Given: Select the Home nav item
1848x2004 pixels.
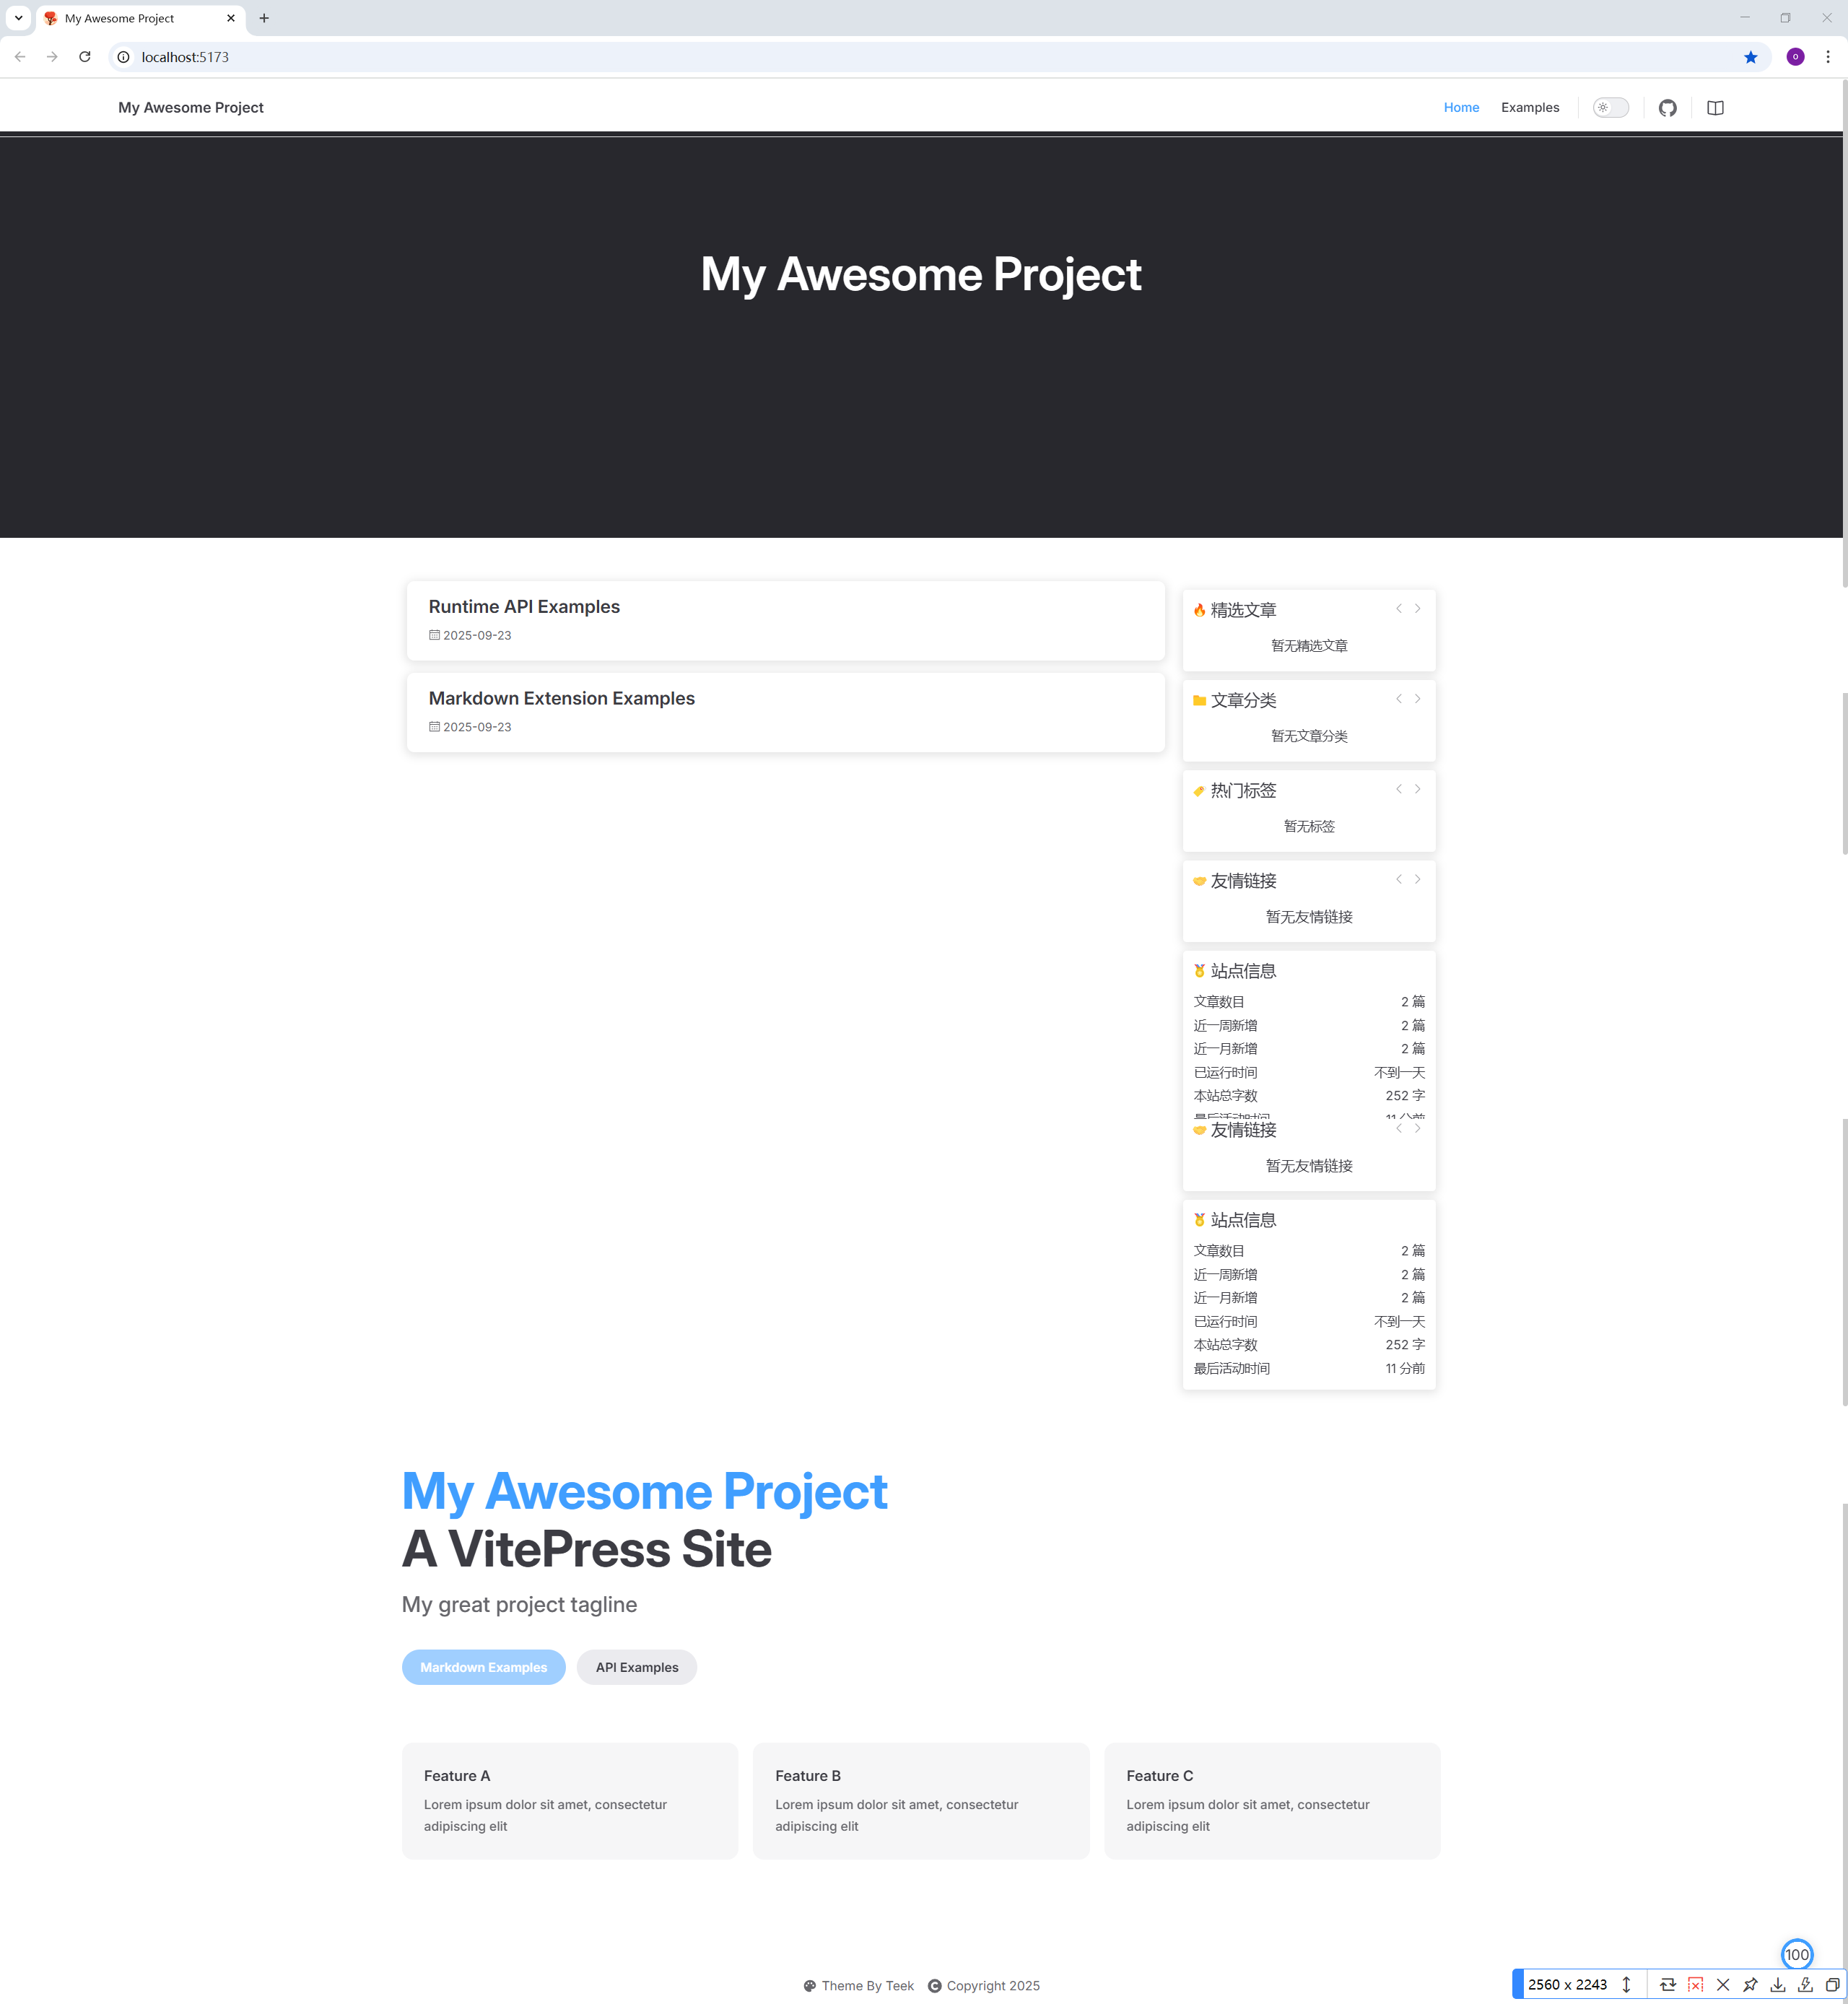Looking at the screenshot, I should (x=1460, y=108).
